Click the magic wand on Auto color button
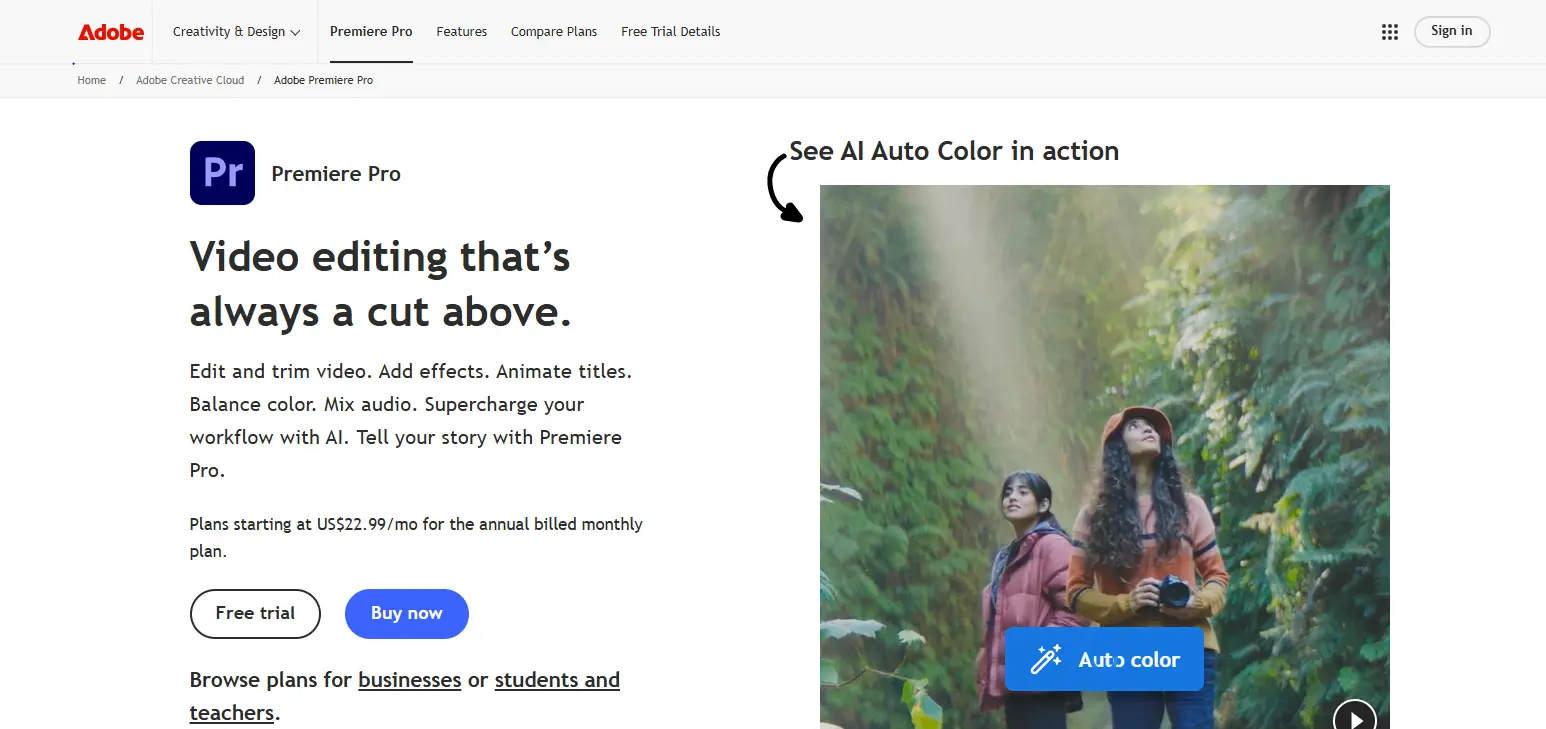This screenshot has width=1546, height=729. (1046, 658)
